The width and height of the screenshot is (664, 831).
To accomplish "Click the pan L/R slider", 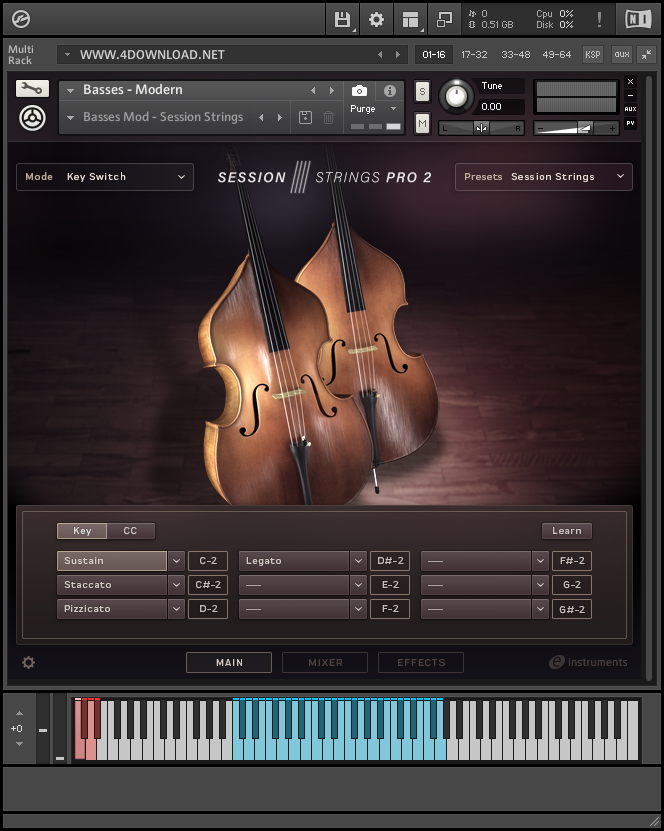I will coord(481,128).
